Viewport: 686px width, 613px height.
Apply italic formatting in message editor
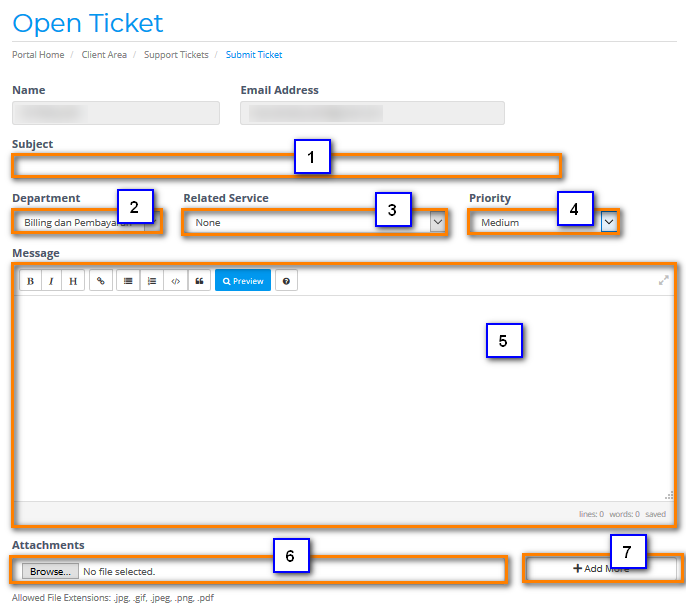click(x=51, y=281)
